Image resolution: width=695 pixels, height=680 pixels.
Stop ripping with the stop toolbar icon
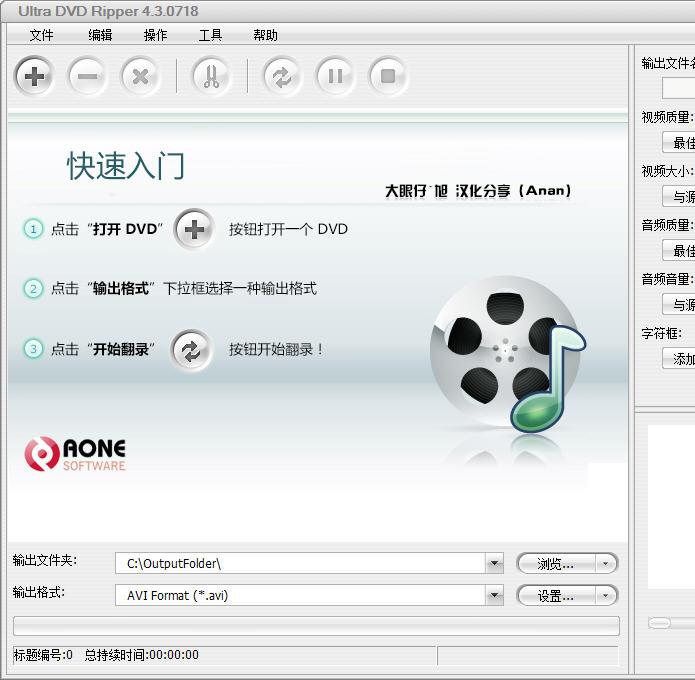pyautogui.click(x=388, y=76)
